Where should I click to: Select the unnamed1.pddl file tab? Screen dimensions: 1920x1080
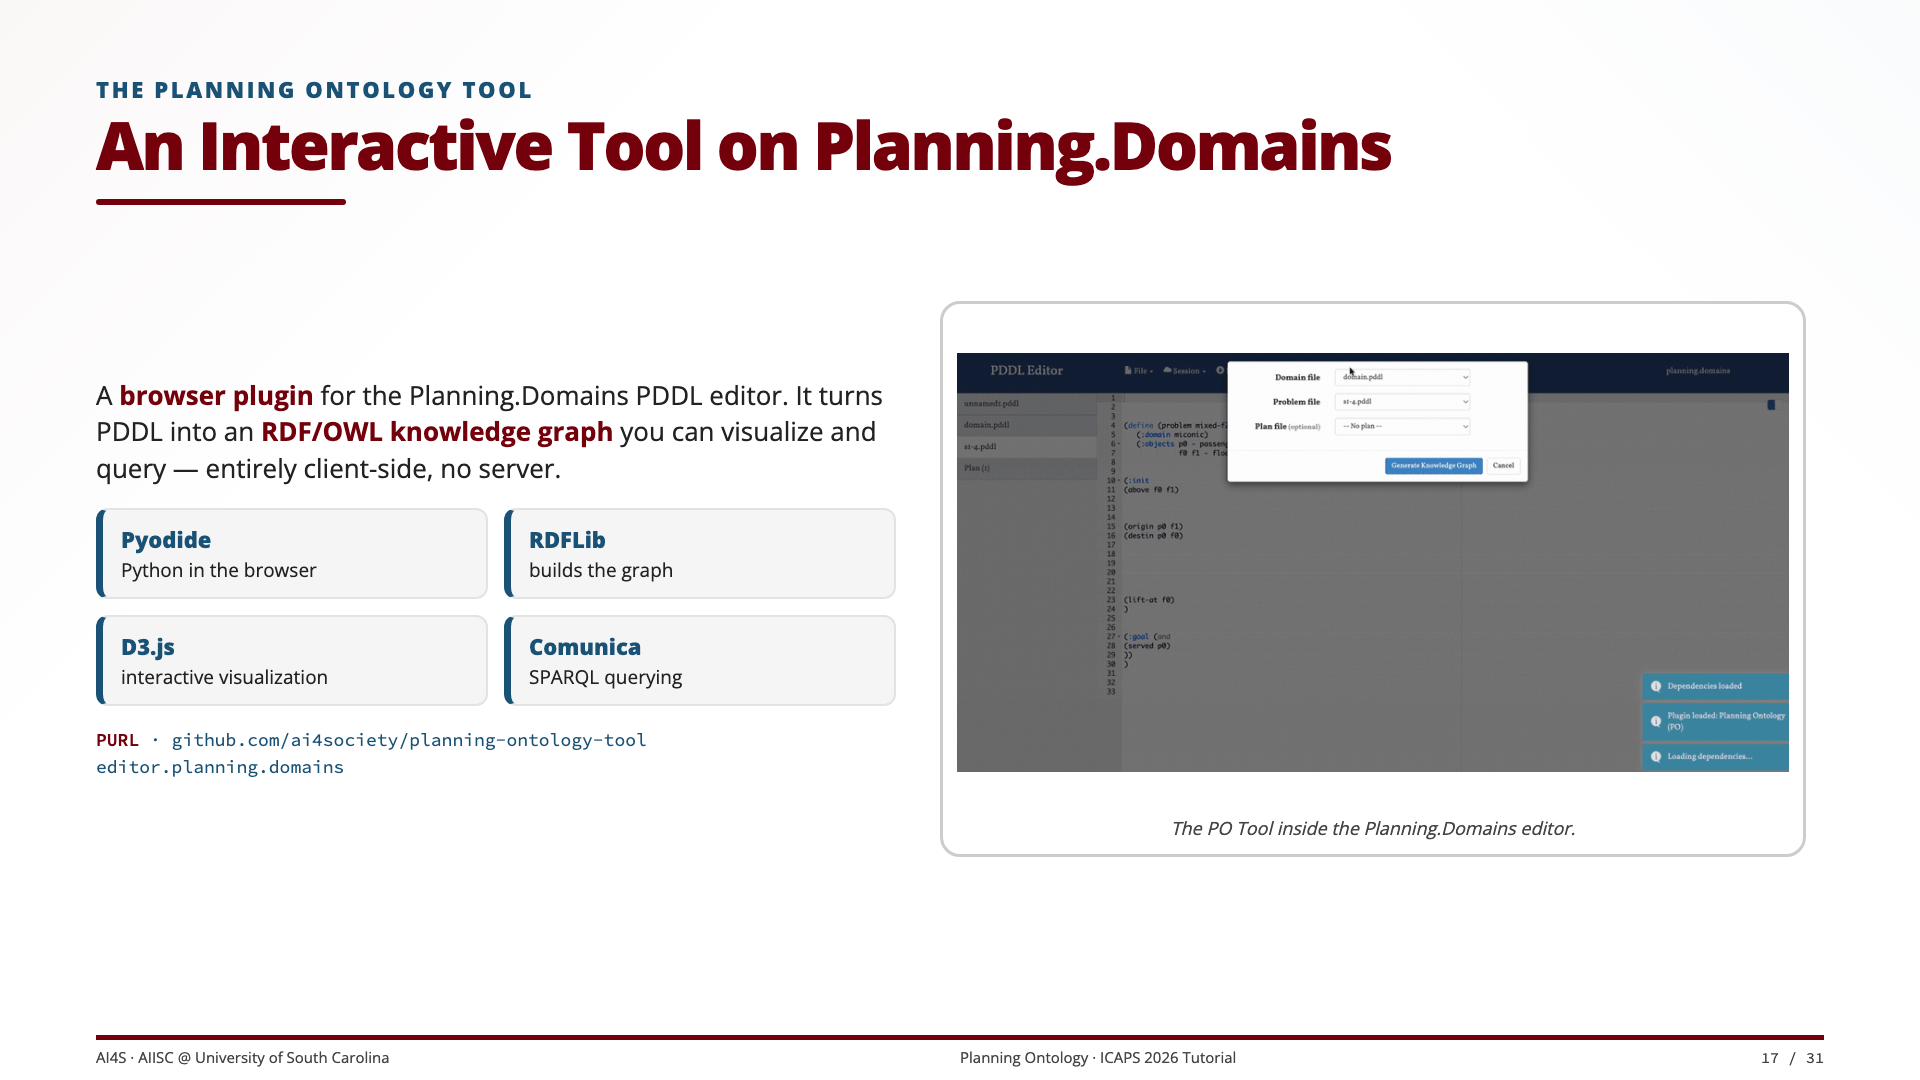1027,404
